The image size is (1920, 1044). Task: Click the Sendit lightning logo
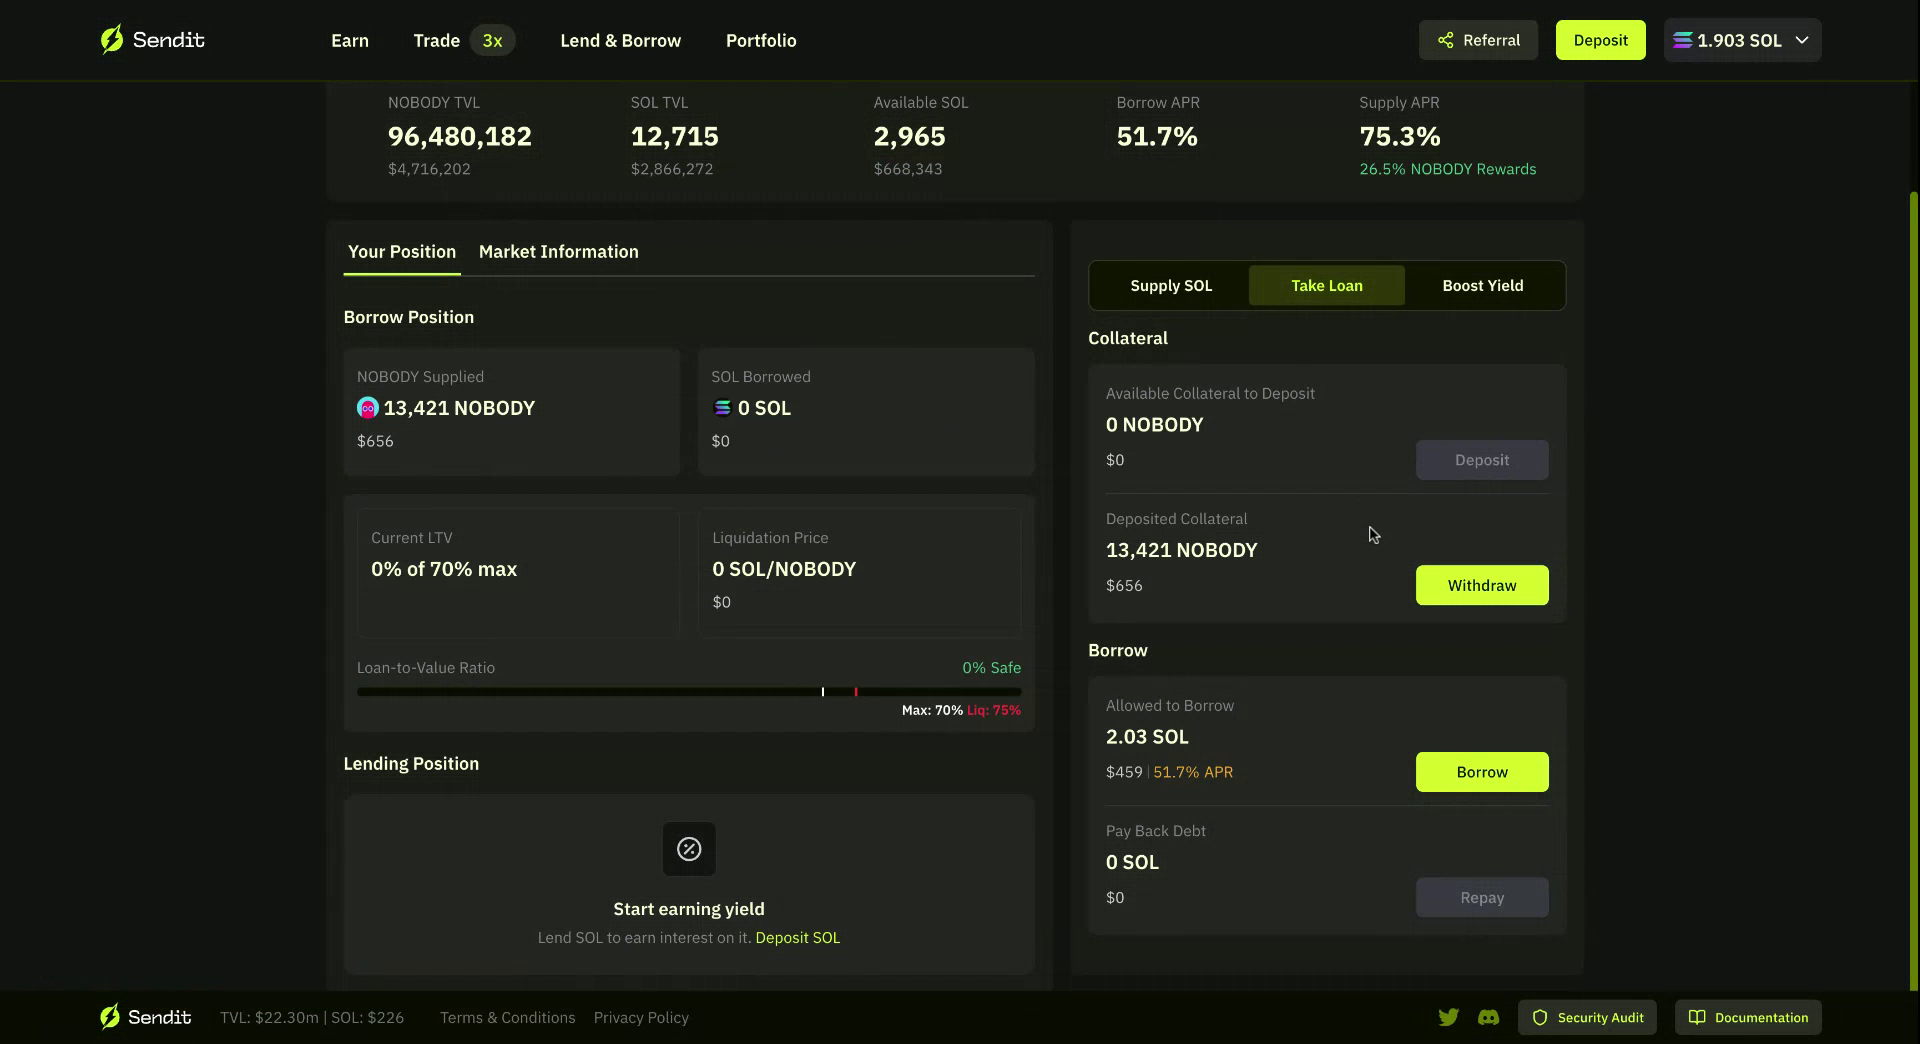(x=112, y=39)
